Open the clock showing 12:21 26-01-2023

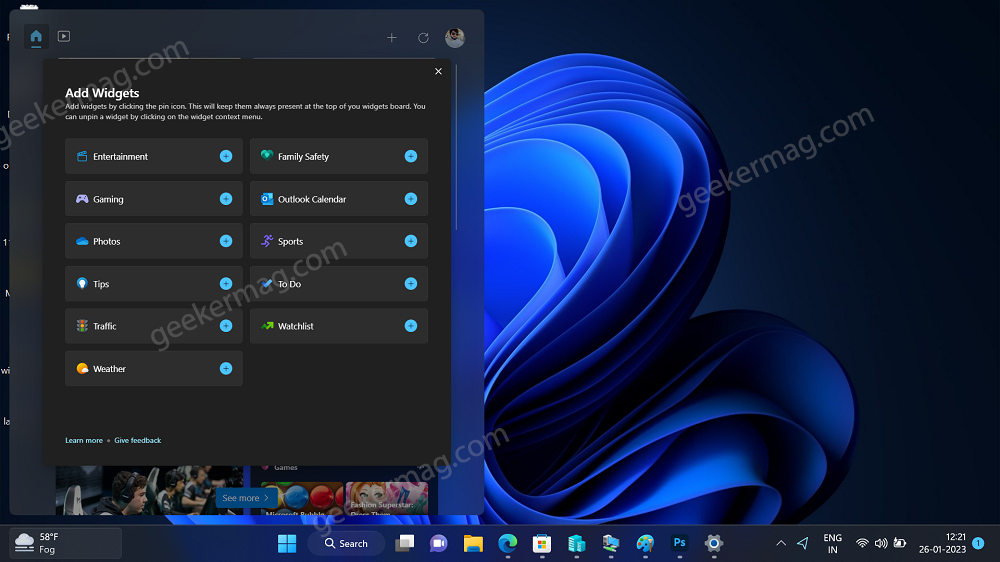[942, 544]
